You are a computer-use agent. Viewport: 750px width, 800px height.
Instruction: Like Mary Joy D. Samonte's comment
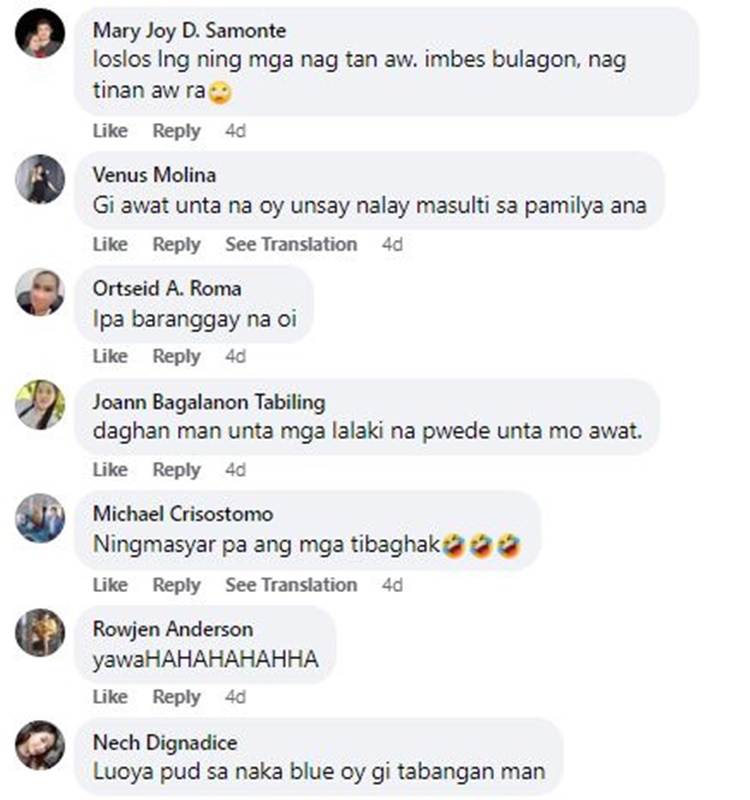coord(110,131)
